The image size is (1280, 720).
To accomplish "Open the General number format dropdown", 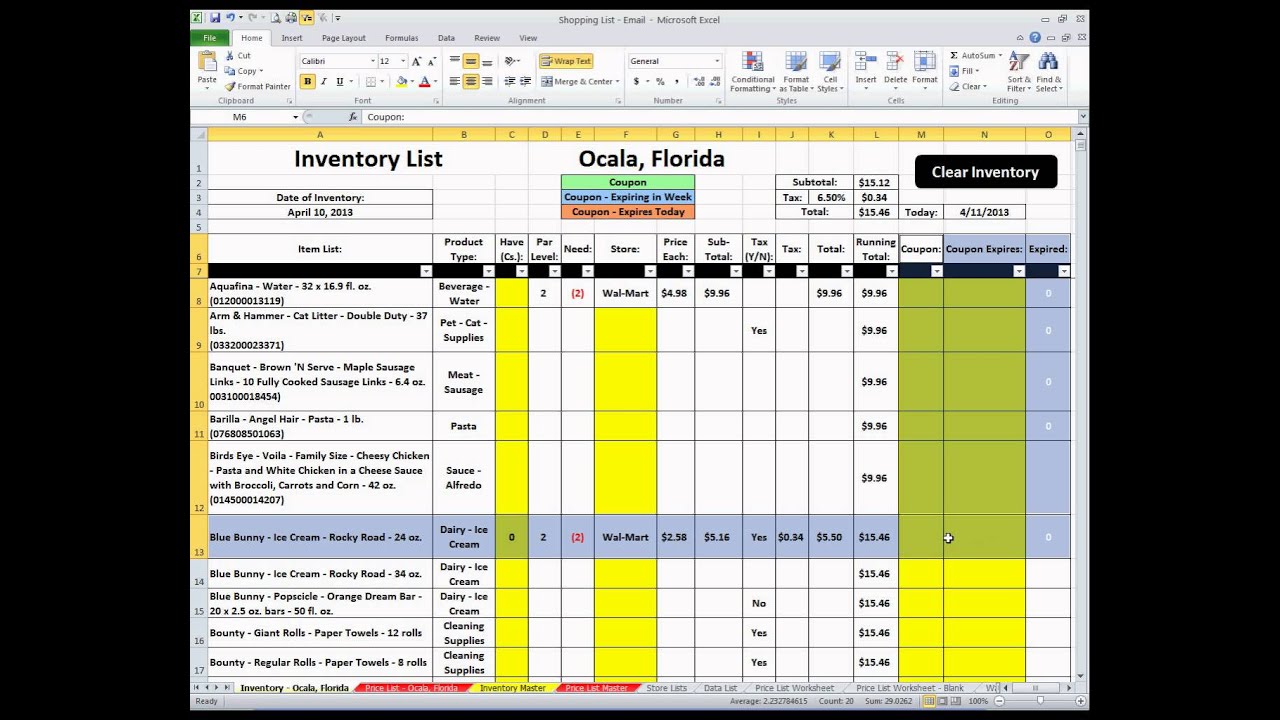I will [x=717, y=61].
